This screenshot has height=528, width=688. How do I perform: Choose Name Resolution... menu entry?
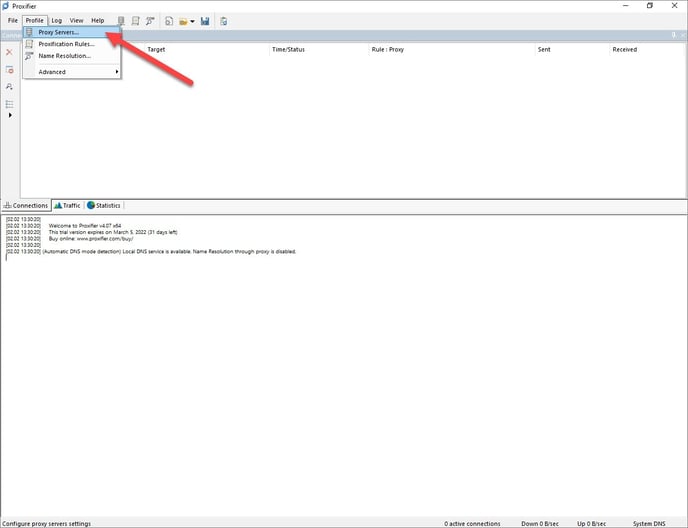72,56
